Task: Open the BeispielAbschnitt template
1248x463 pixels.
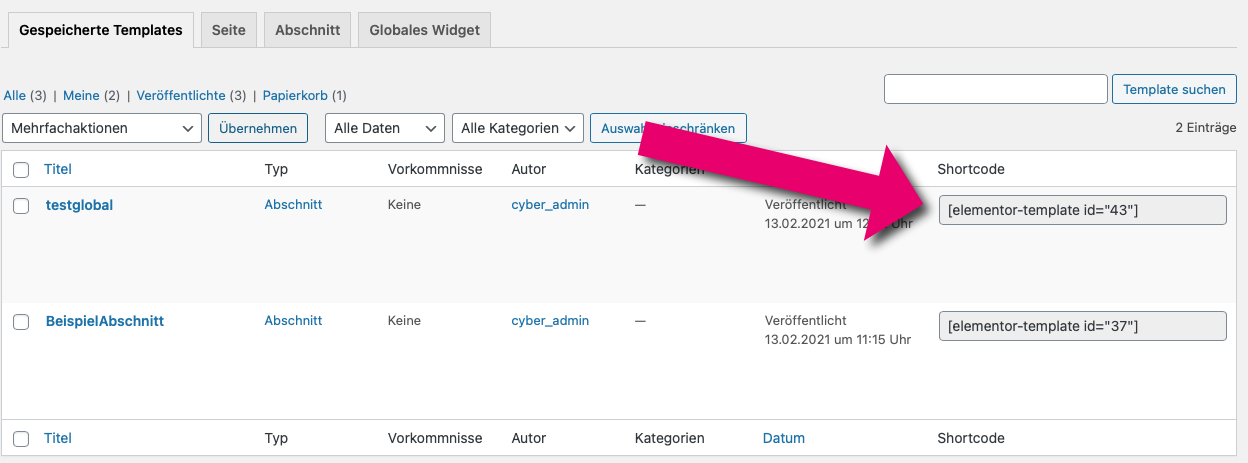Action: click(105, 321)
